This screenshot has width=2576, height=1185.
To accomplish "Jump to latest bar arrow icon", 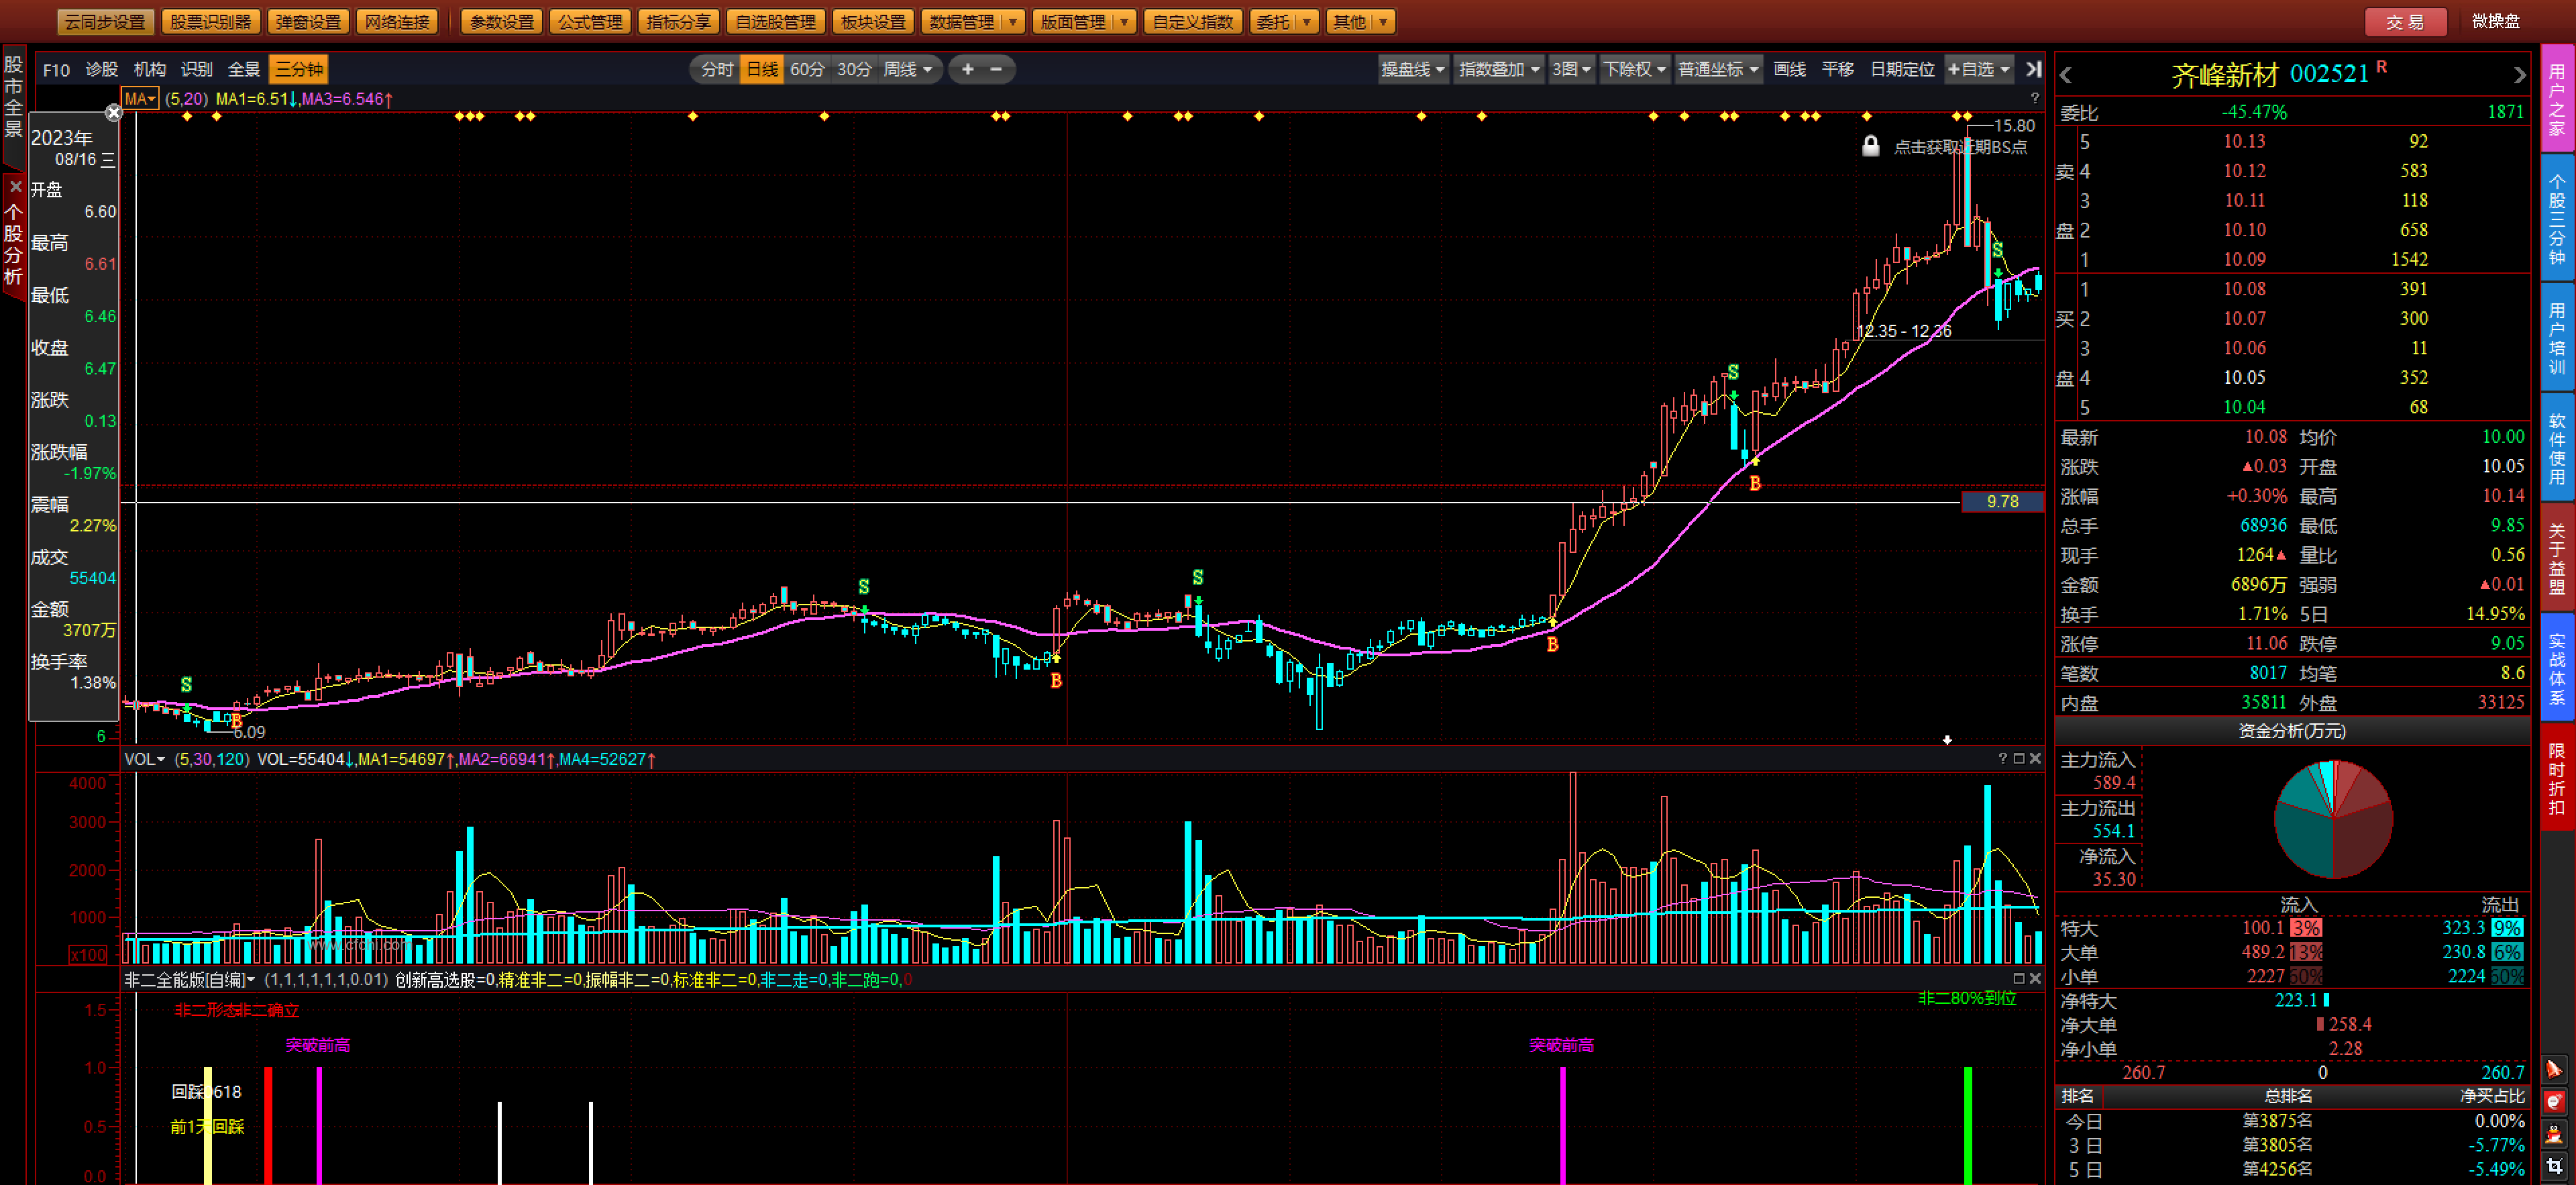I will click(2033, 69).
